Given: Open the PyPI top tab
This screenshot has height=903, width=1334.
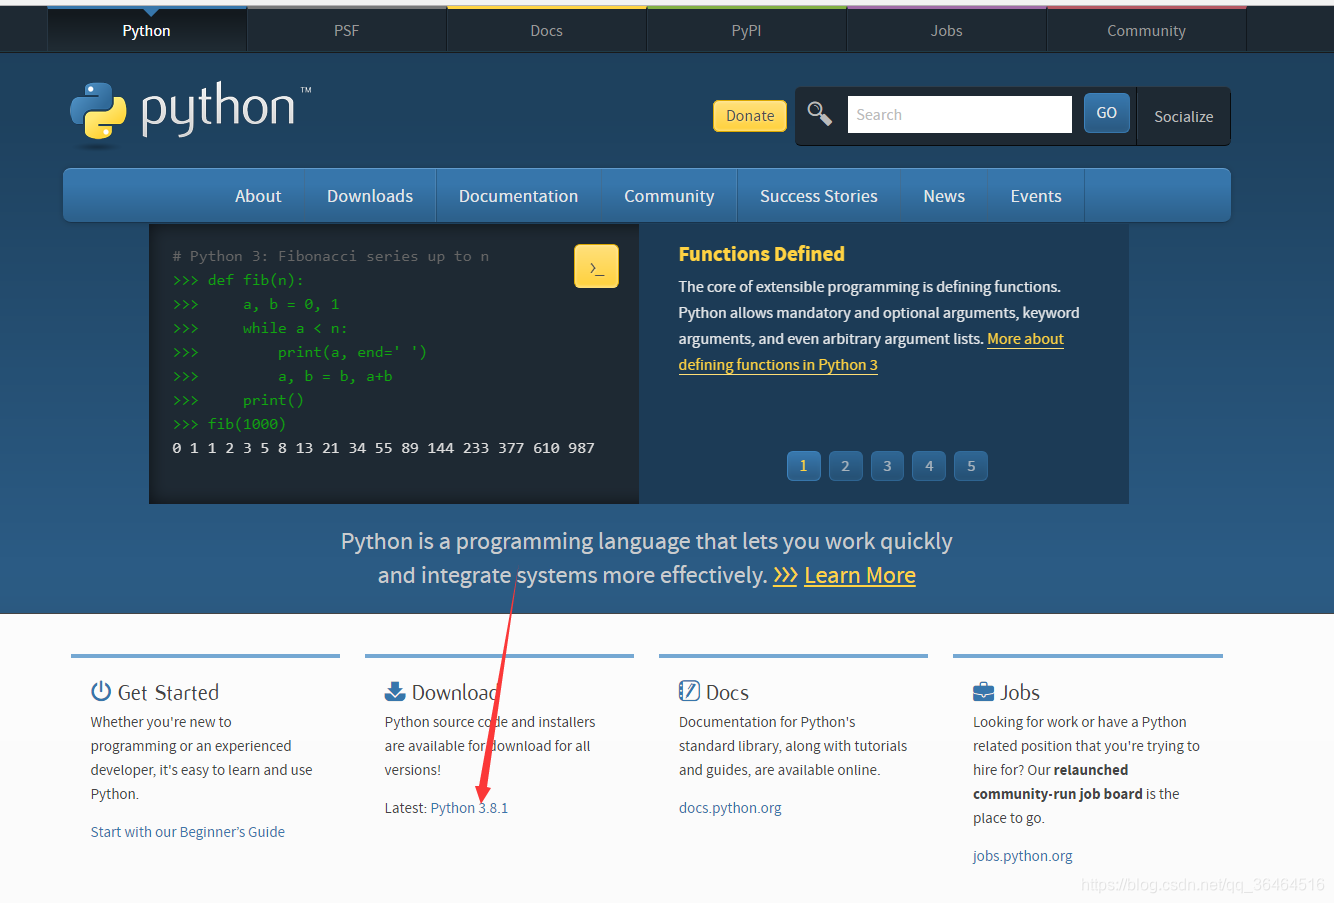Looking at the screenshot, I should [747, 31].
